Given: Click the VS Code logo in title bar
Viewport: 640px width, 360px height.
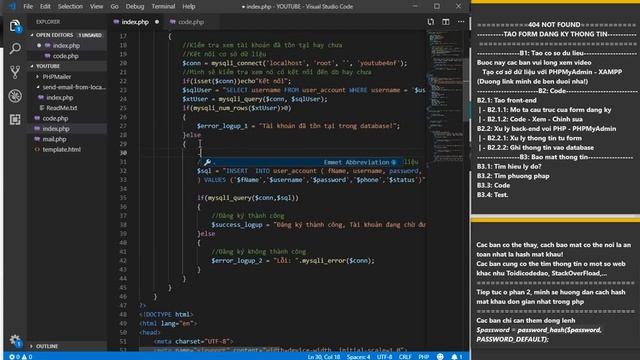Looking at the screenshot, I should (x=12, y=7).
